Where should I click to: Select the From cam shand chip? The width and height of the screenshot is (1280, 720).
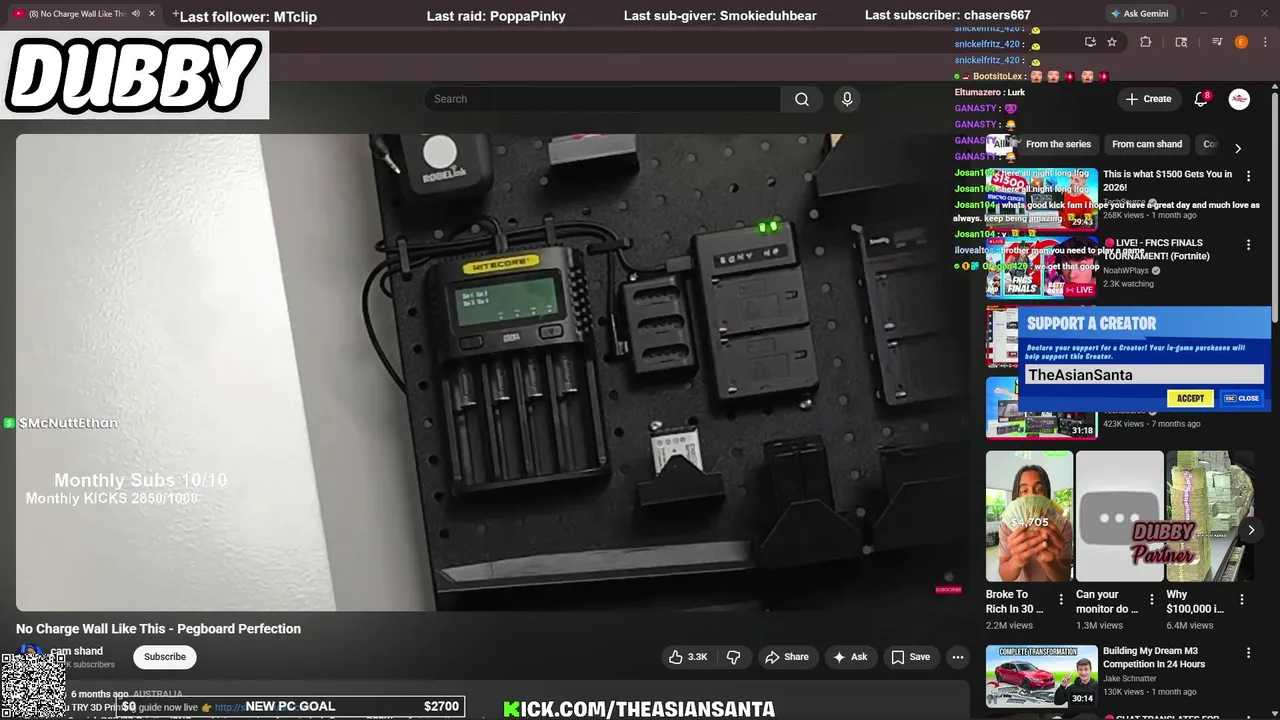click(1147, 144)
